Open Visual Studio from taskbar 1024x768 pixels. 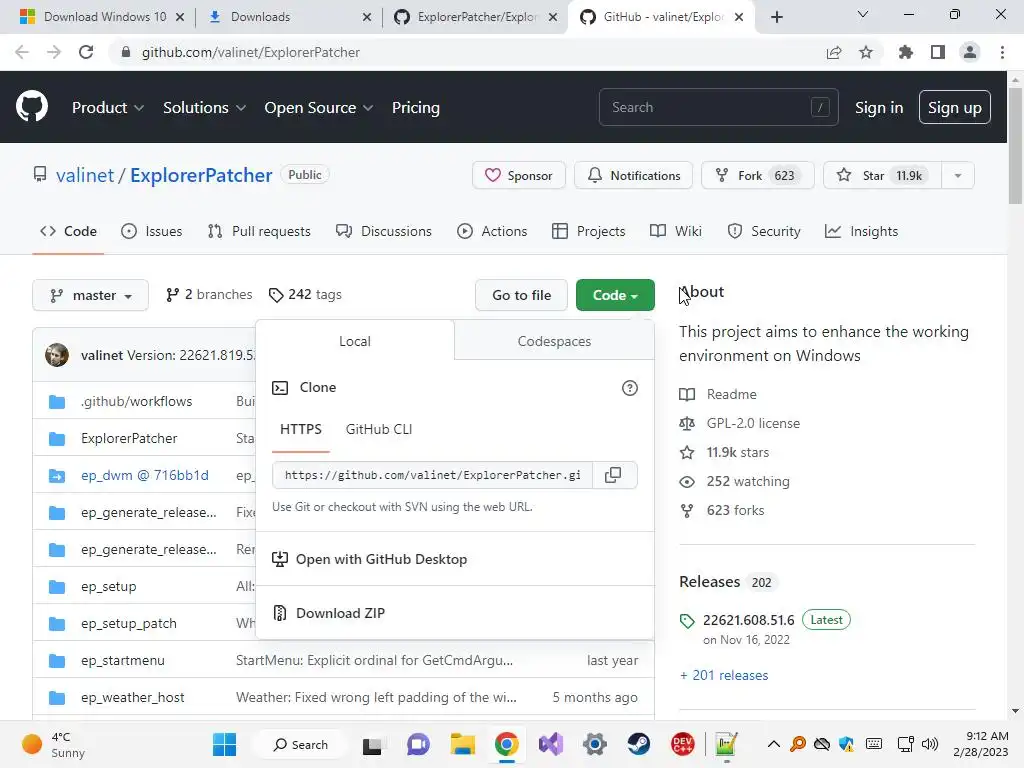[x=551, y=744]
